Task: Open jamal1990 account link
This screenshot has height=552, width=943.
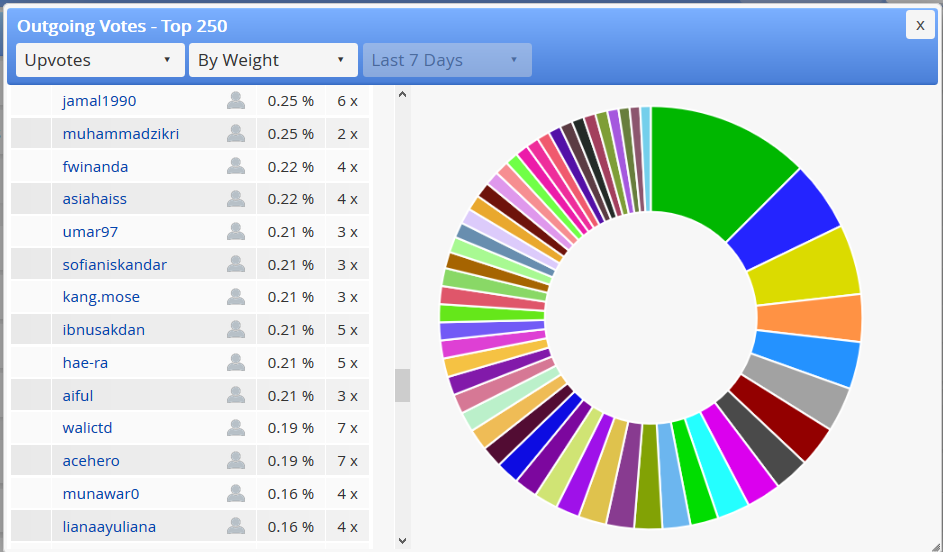Action: [99, 101]
